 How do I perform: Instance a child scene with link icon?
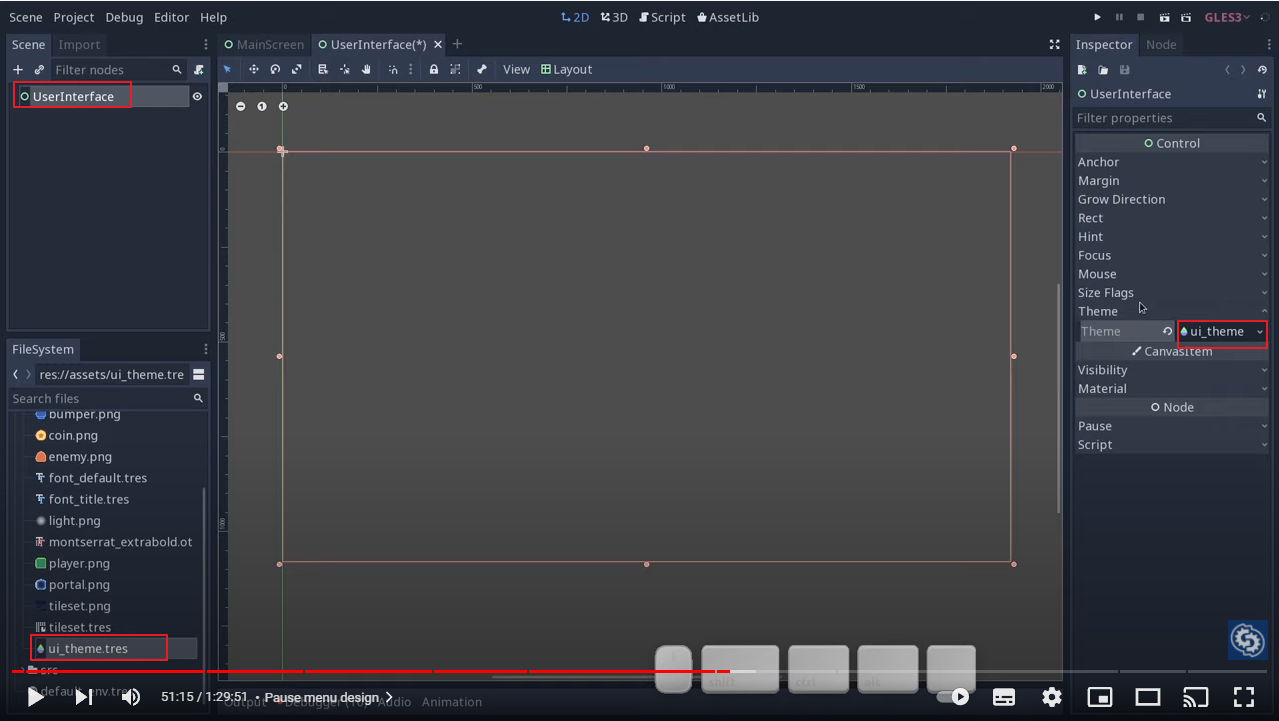39,70
